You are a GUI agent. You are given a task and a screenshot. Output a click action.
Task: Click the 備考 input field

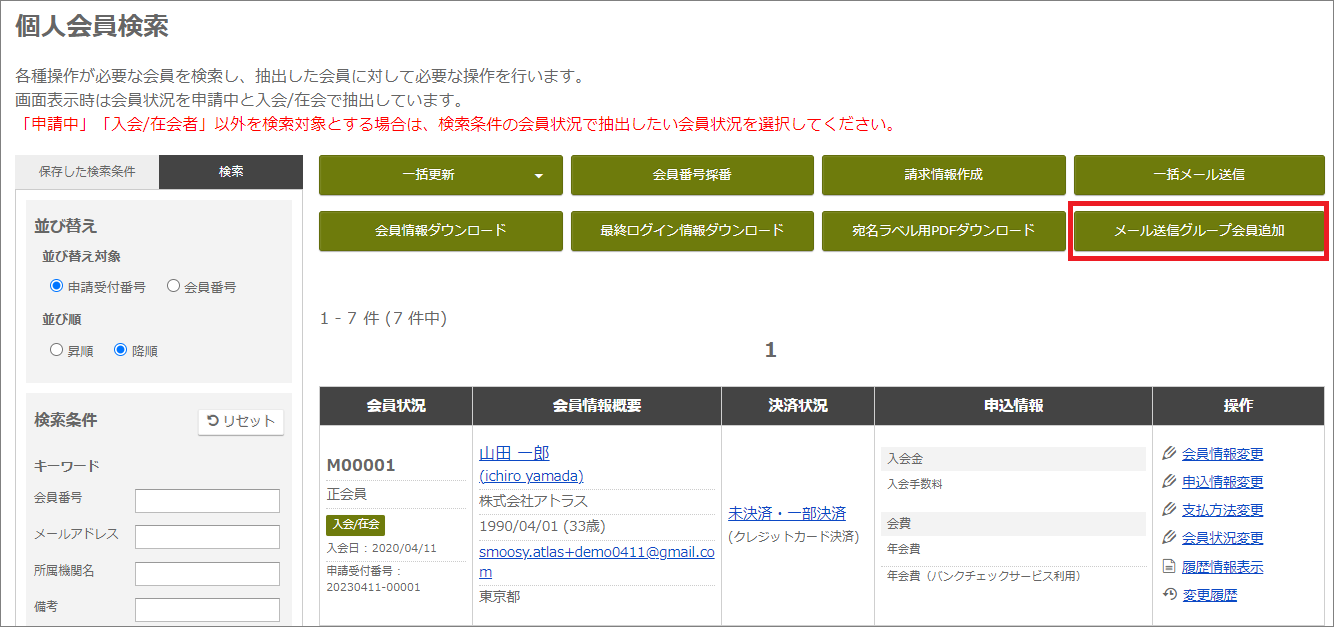(207, 609)
